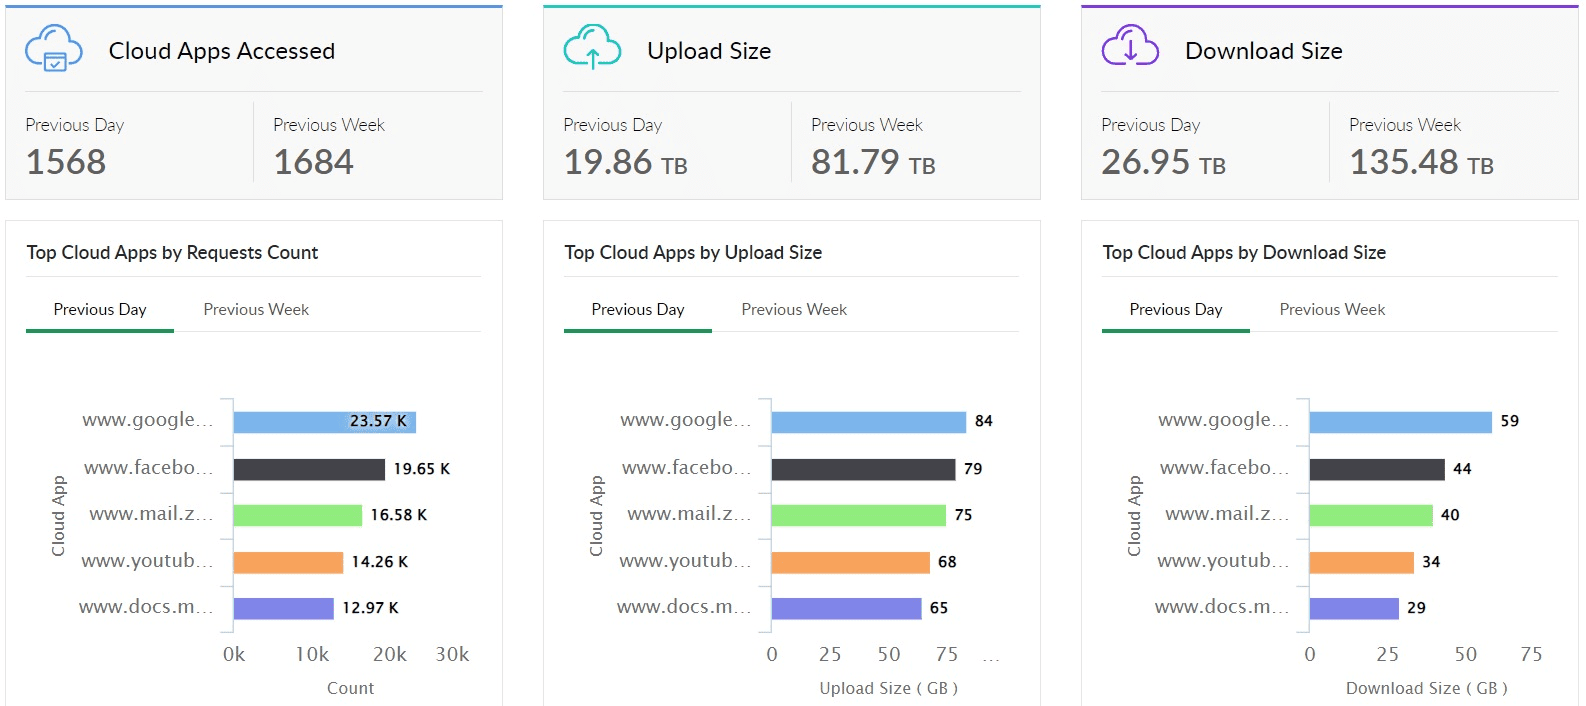The image size is (1586, 706).
Task: Click the 30k tick on Count axis
Action: pyautogui.click(x=452, y=654)
